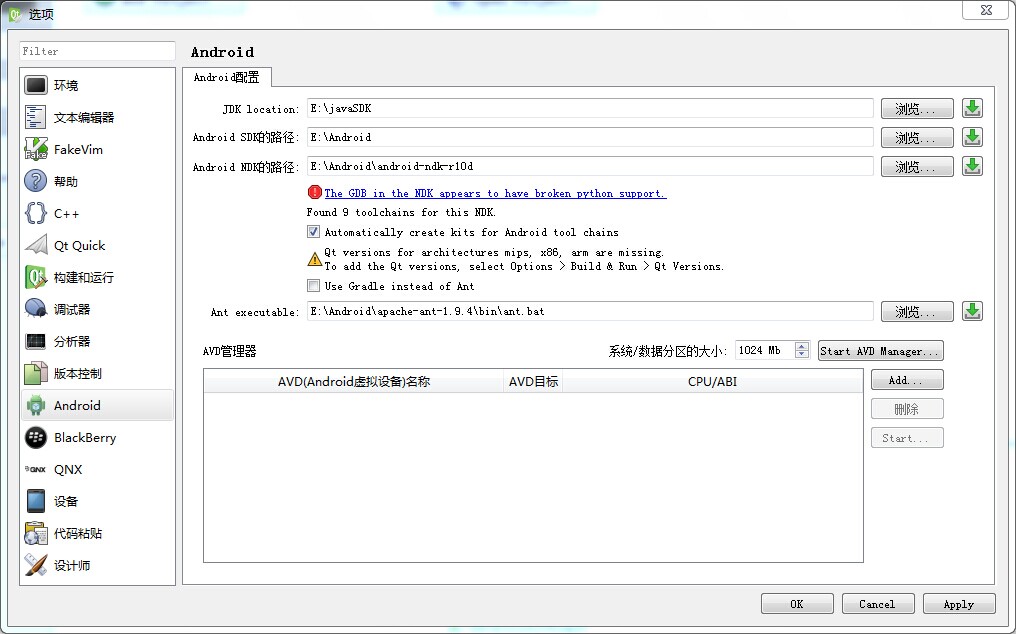This screenshot has height=634, width=1016.
Task: Click the 1024 Mb partition size field
Action: [x=765, y=351]
